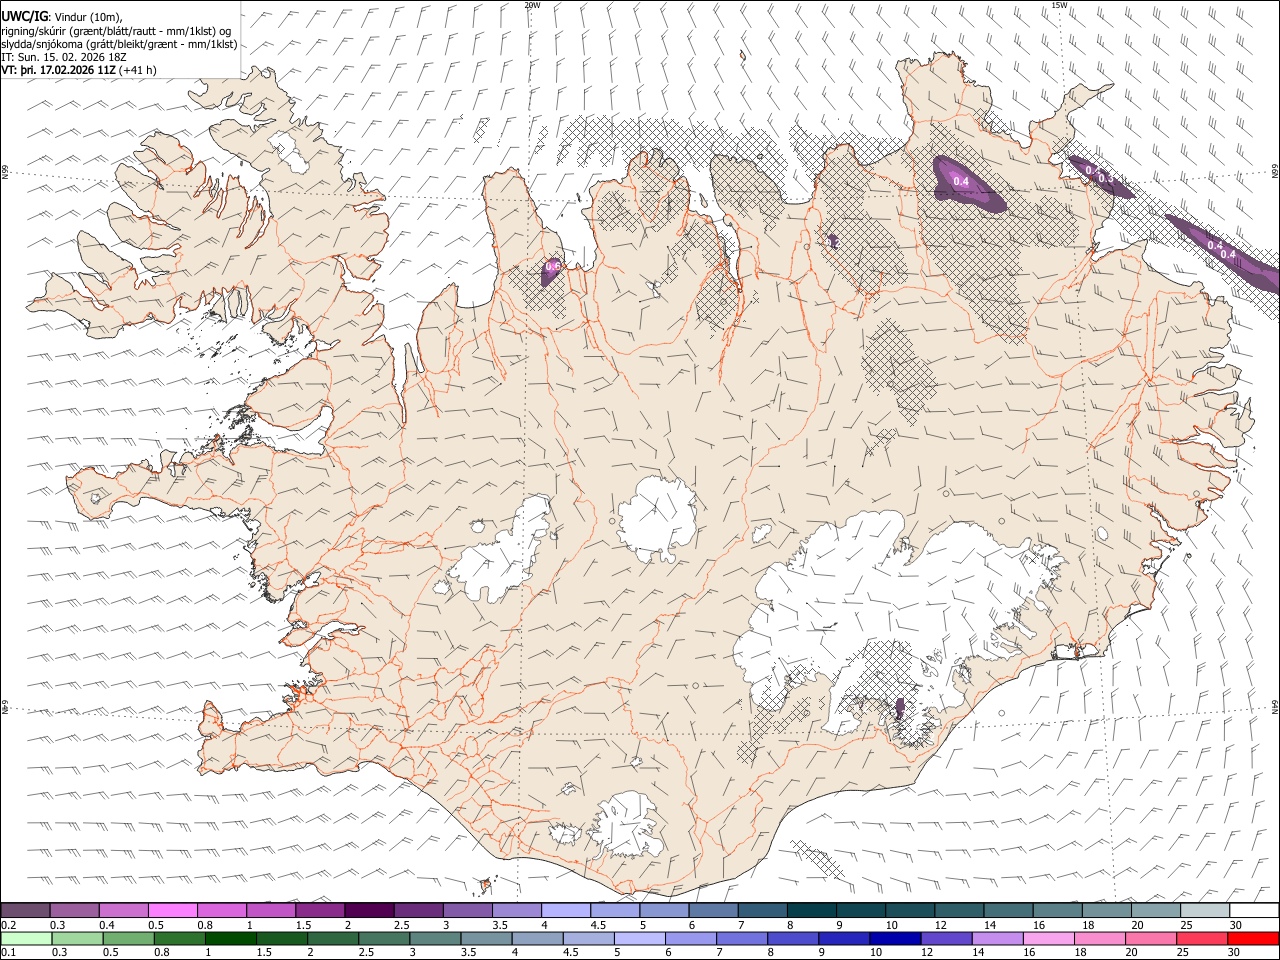The image size is (1280, 960).
Task: Click the darkest purple 2 snow swatch
Action: click(x=369, y=910)
